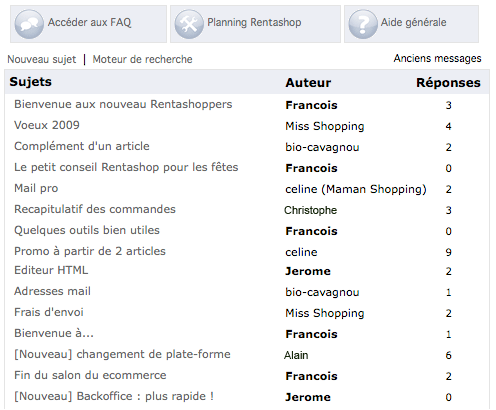
Task: Open [Nouveau] Backoffice : plus rapide ! topic
Action: (x=114, y=396)
